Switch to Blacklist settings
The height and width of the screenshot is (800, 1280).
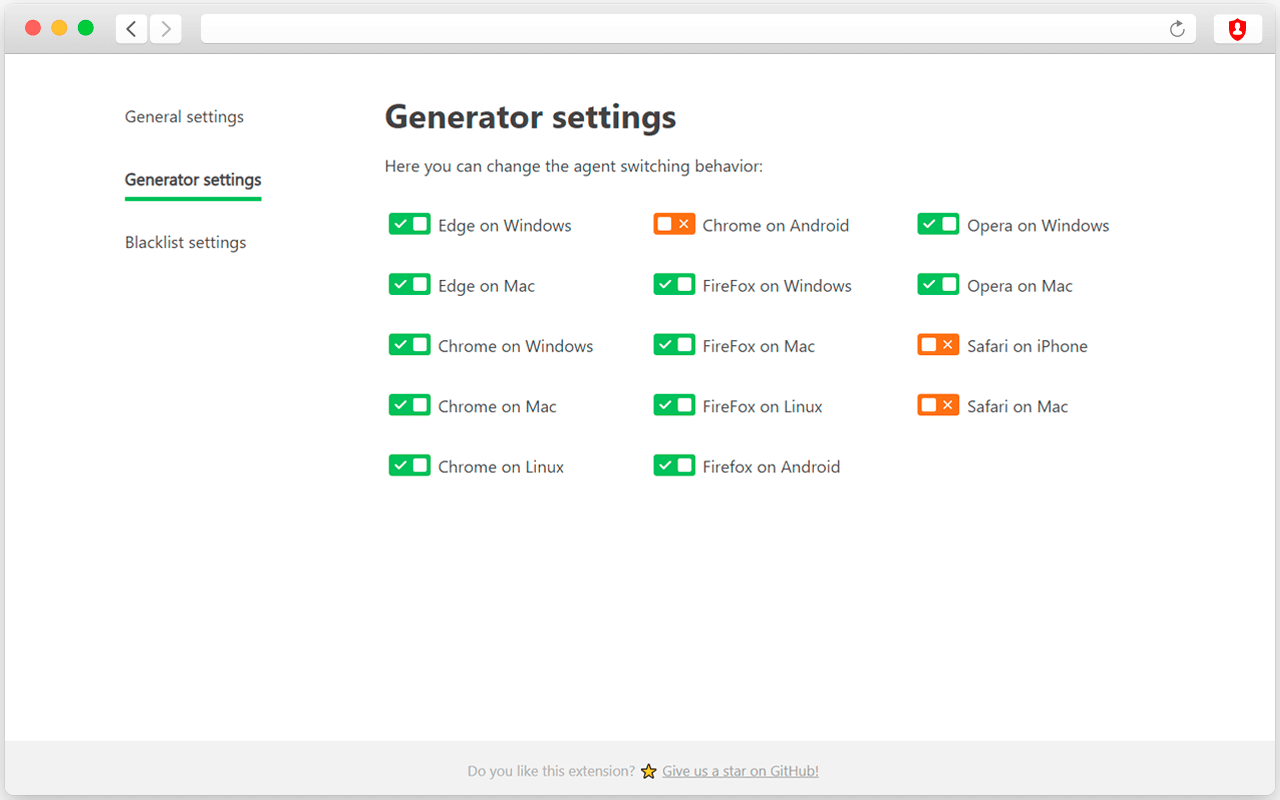point(185,242)
